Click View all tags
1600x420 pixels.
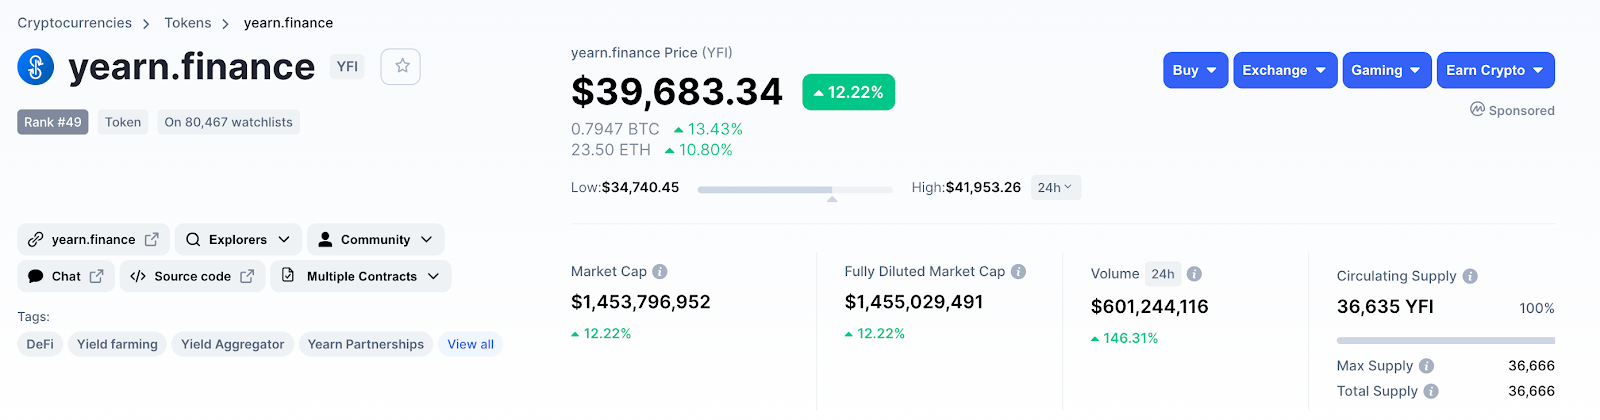[x=470, y=344]
